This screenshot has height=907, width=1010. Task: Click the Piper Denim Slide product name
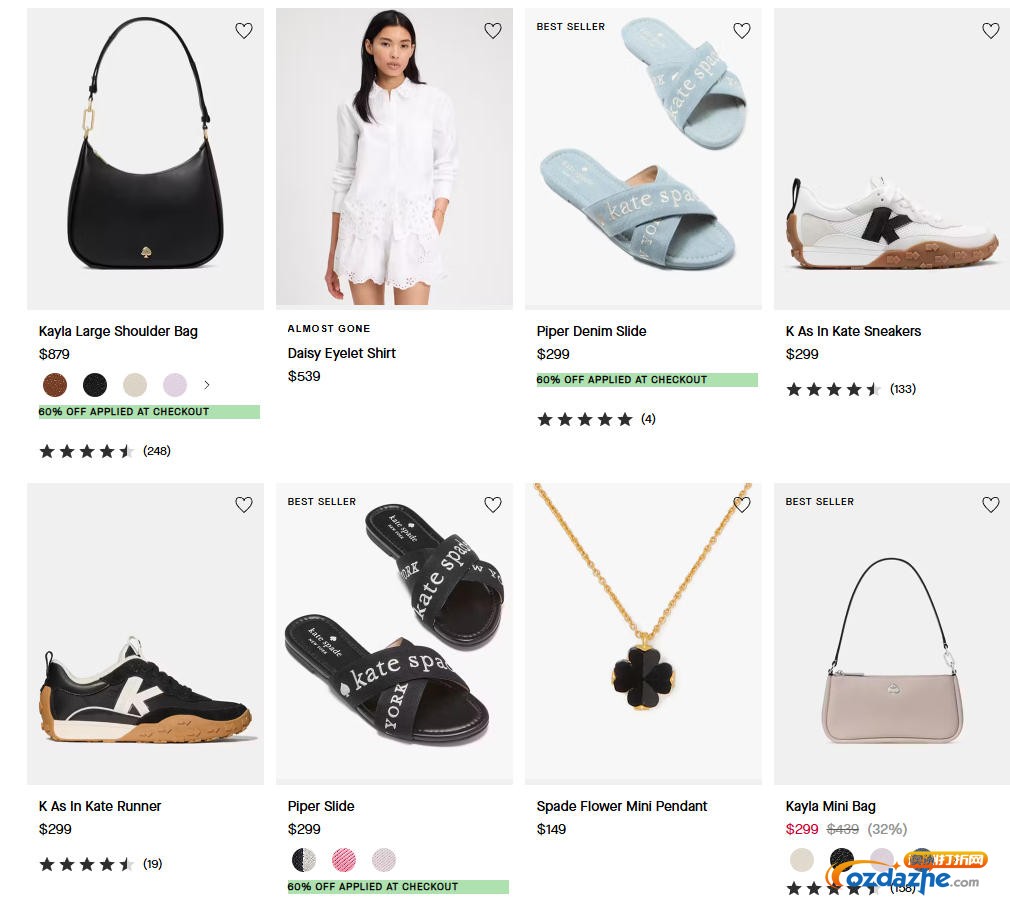click(591, 331)
